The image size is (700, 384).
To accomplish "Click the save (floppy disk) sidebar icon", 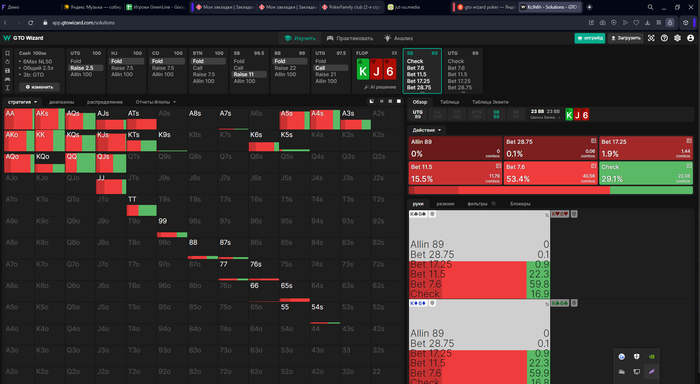I will tap(7, 71).
